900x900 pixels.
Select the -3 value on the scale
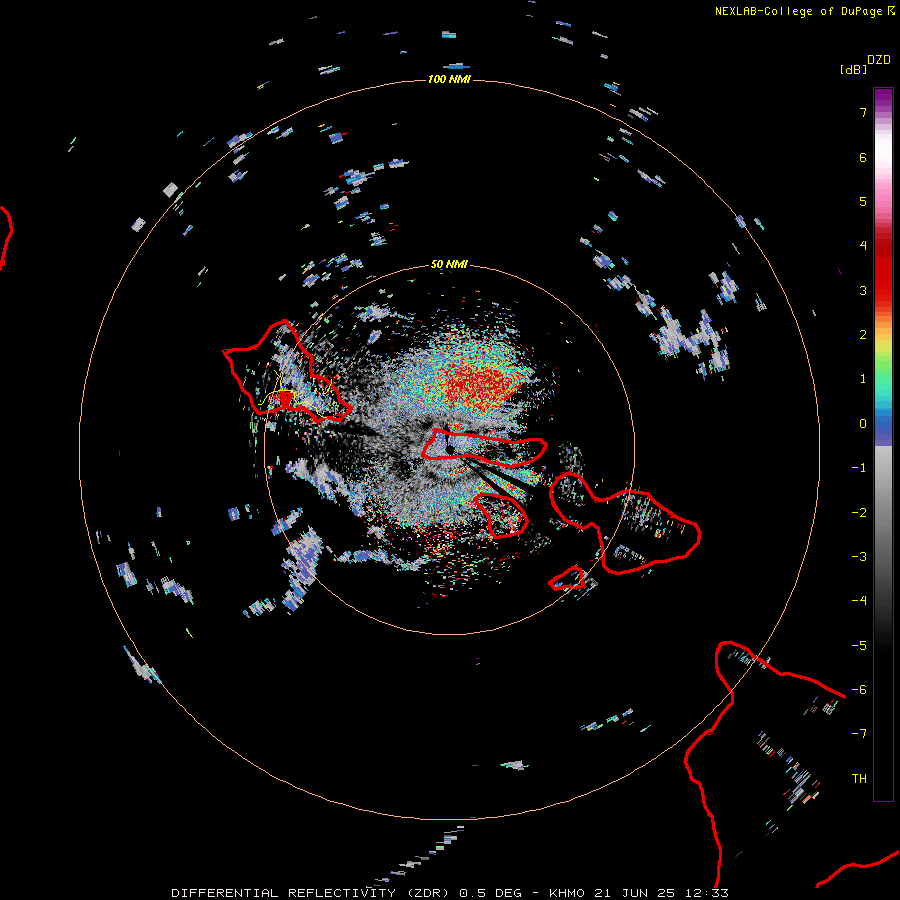[859, 557]
